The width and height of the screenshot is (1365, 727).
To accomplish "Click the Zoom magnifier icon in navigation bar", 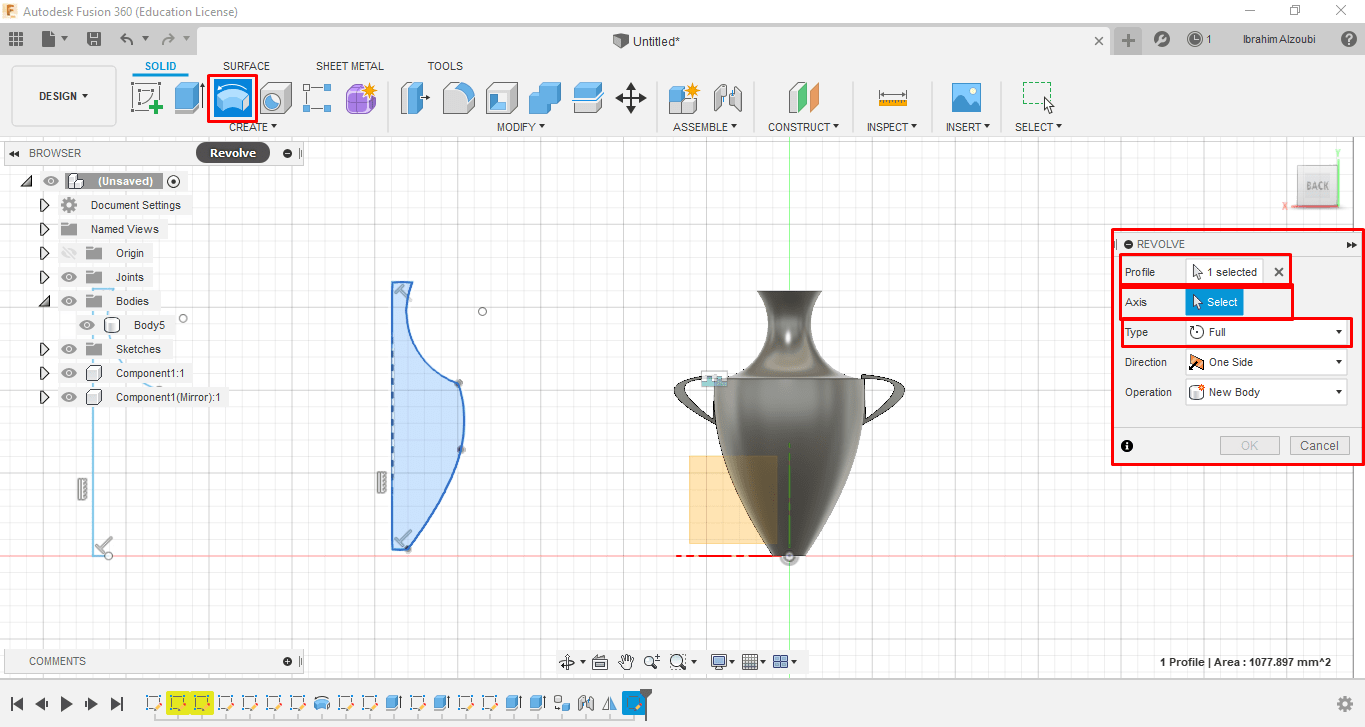I will [652, 662].
